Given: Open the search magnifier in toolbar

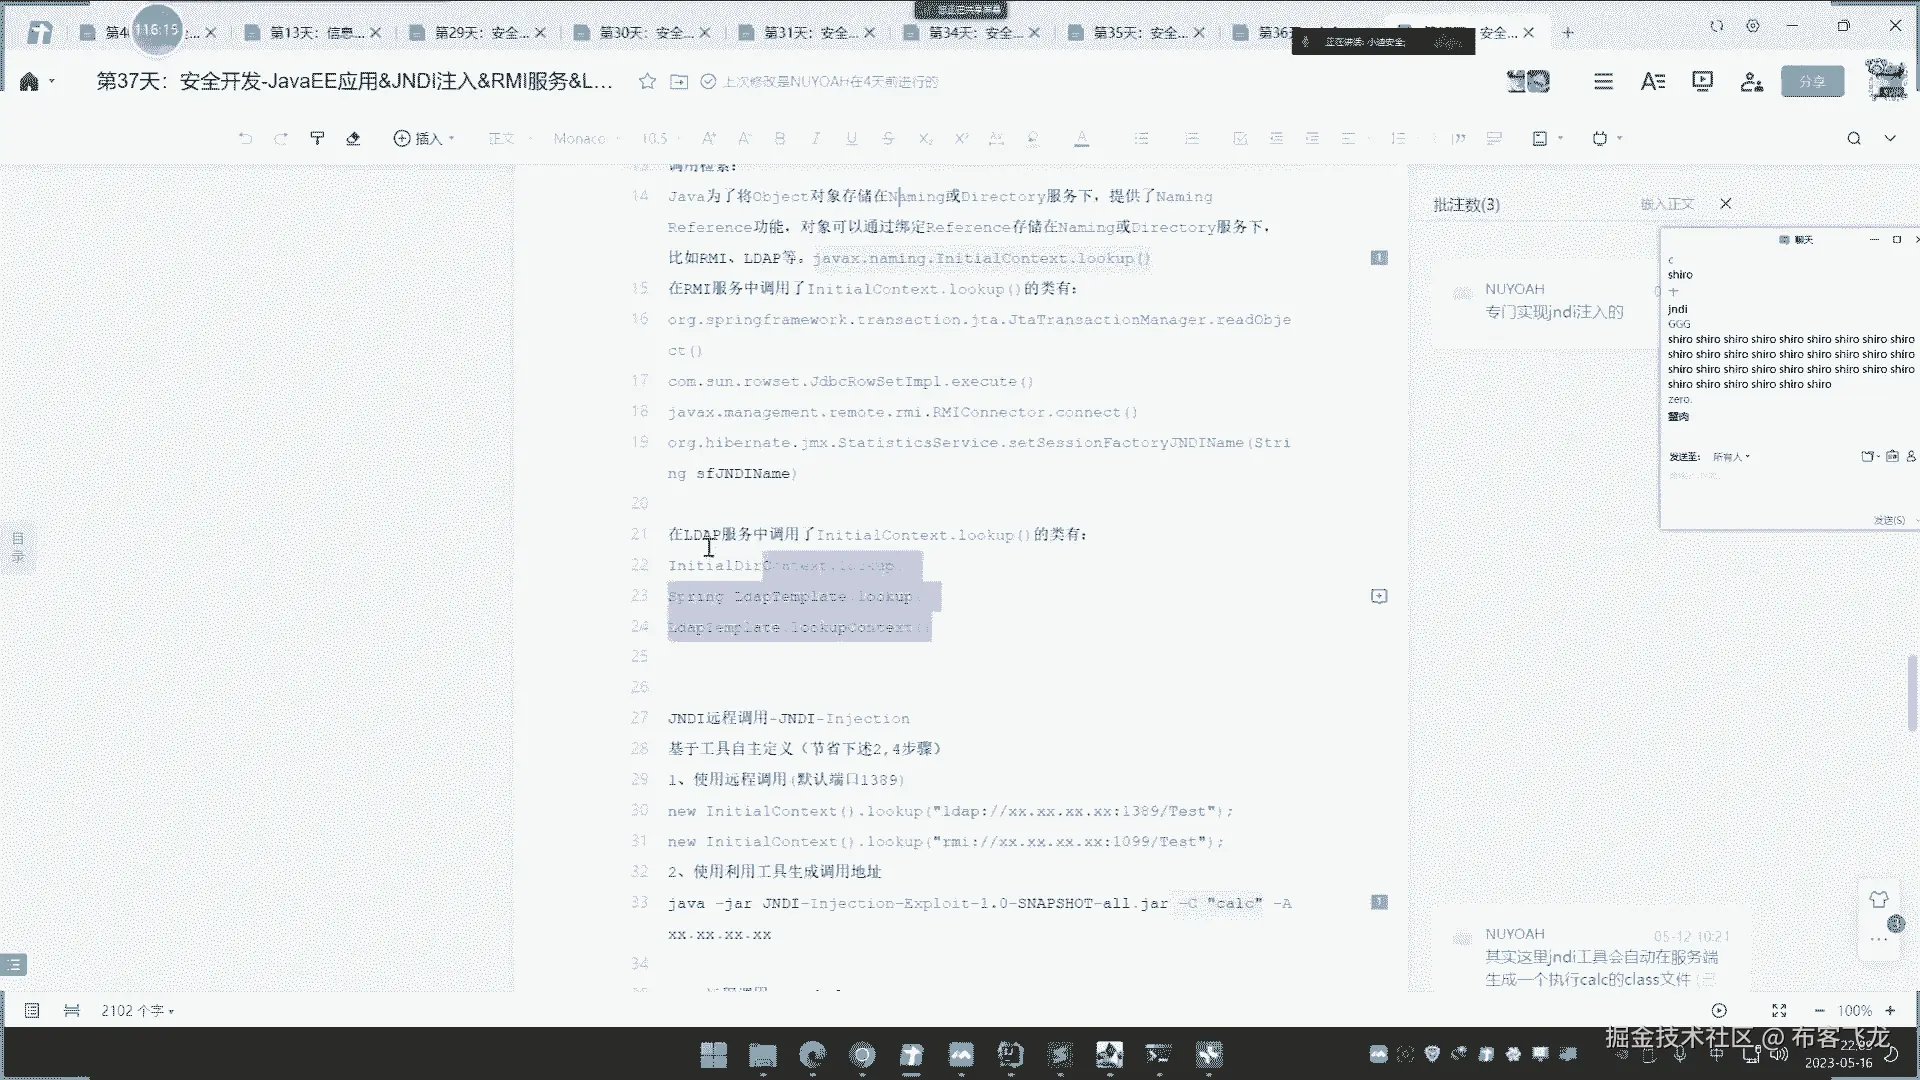Looking at the screenshot, I should point(1853,138).
